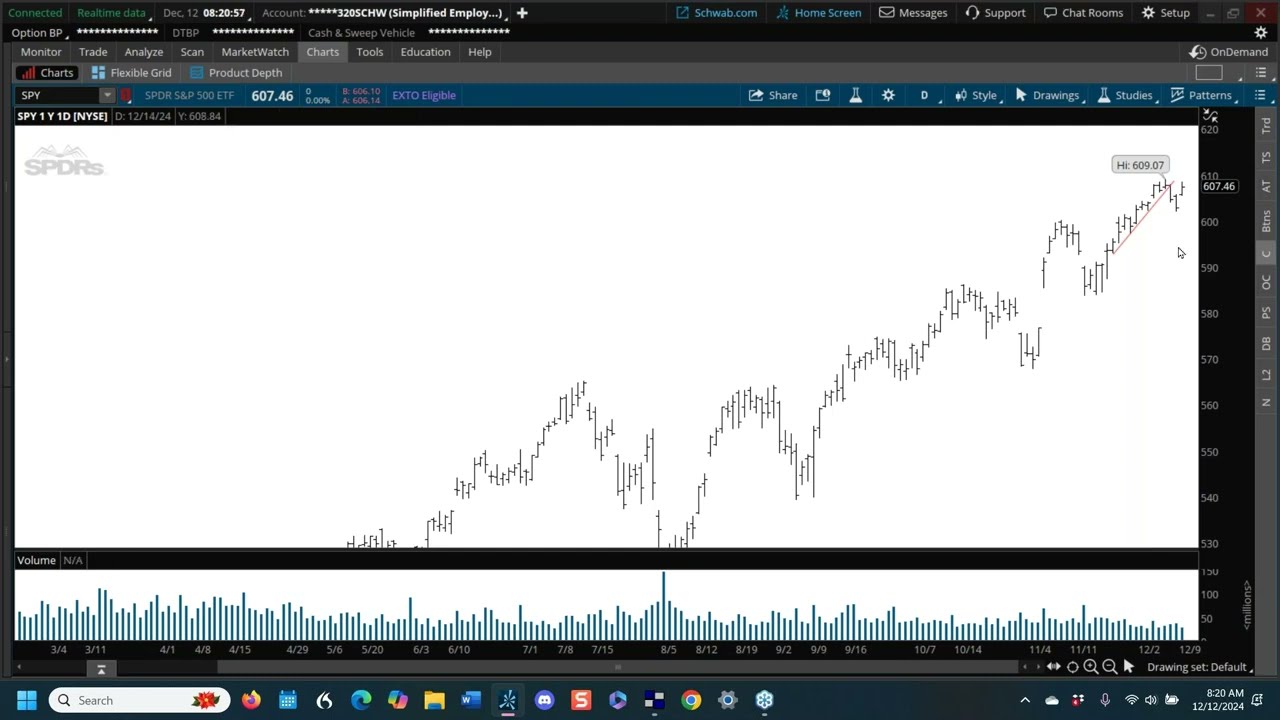Image resolution: width=1280 pixels, height=720 pixels.
Task: Click the crosshair target icon
Action: [1073, 667]
